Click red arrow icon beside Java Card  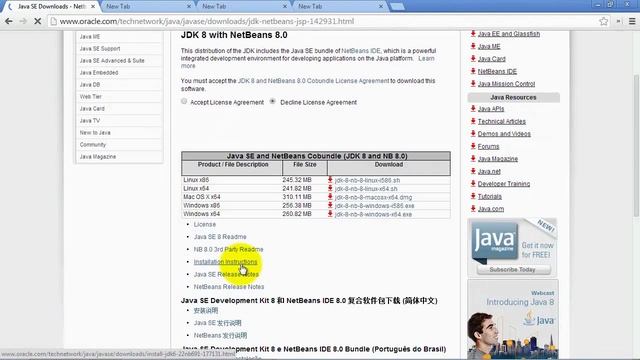click(473, 58)
